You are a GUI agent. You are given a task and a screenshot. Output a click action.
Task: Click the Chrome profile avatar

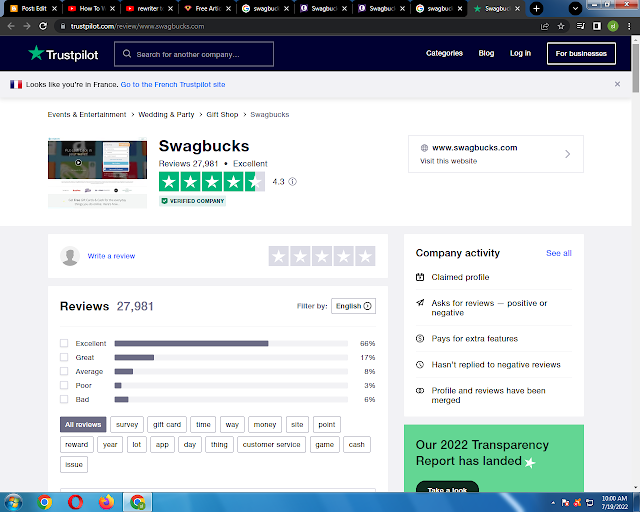613,26
